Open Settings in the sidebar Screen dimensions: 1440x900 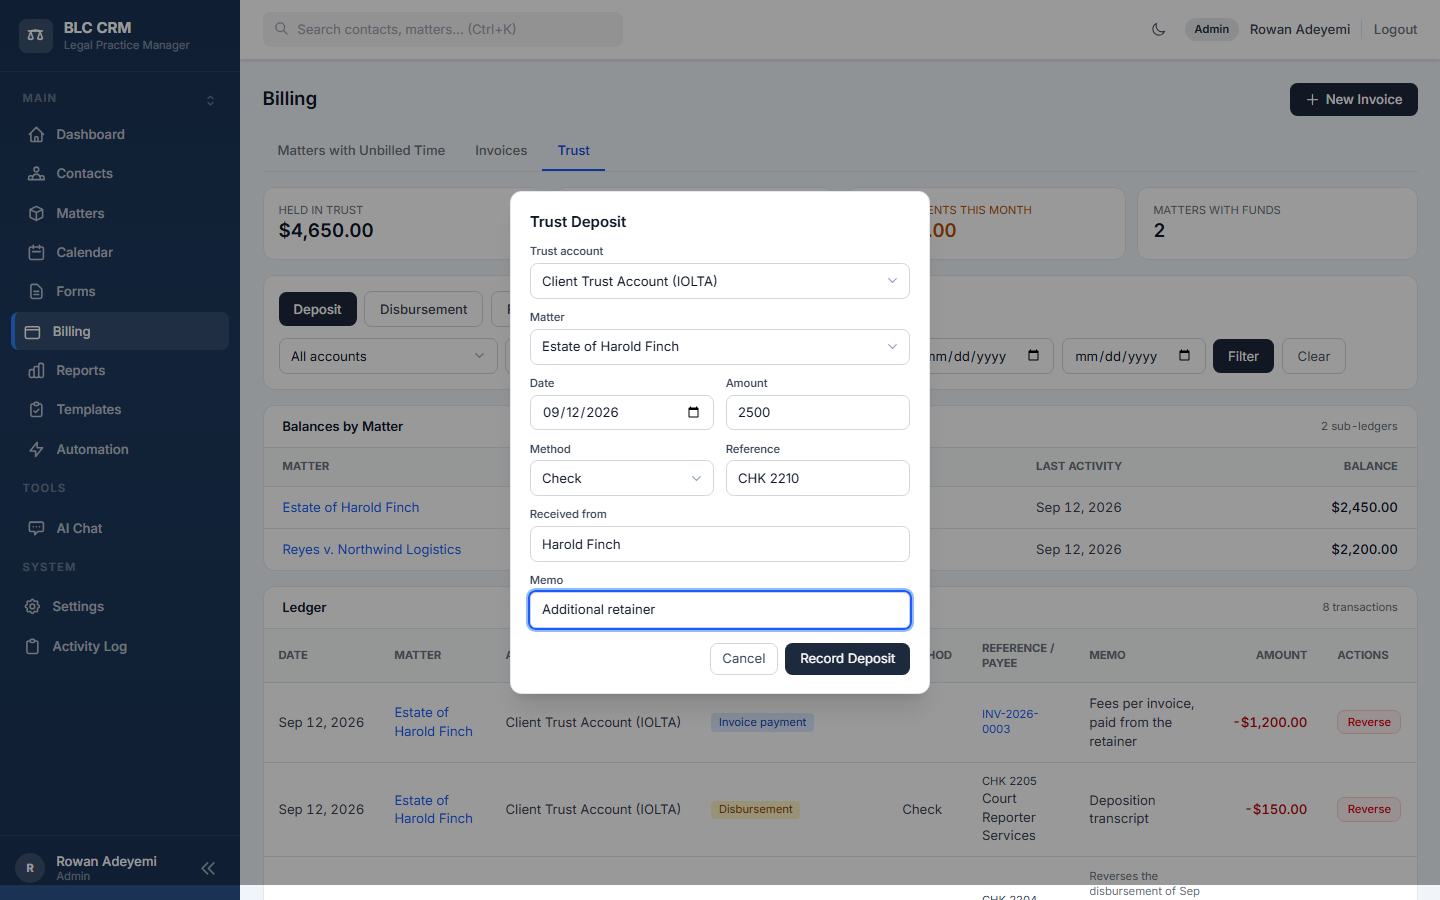pos(120,606)
